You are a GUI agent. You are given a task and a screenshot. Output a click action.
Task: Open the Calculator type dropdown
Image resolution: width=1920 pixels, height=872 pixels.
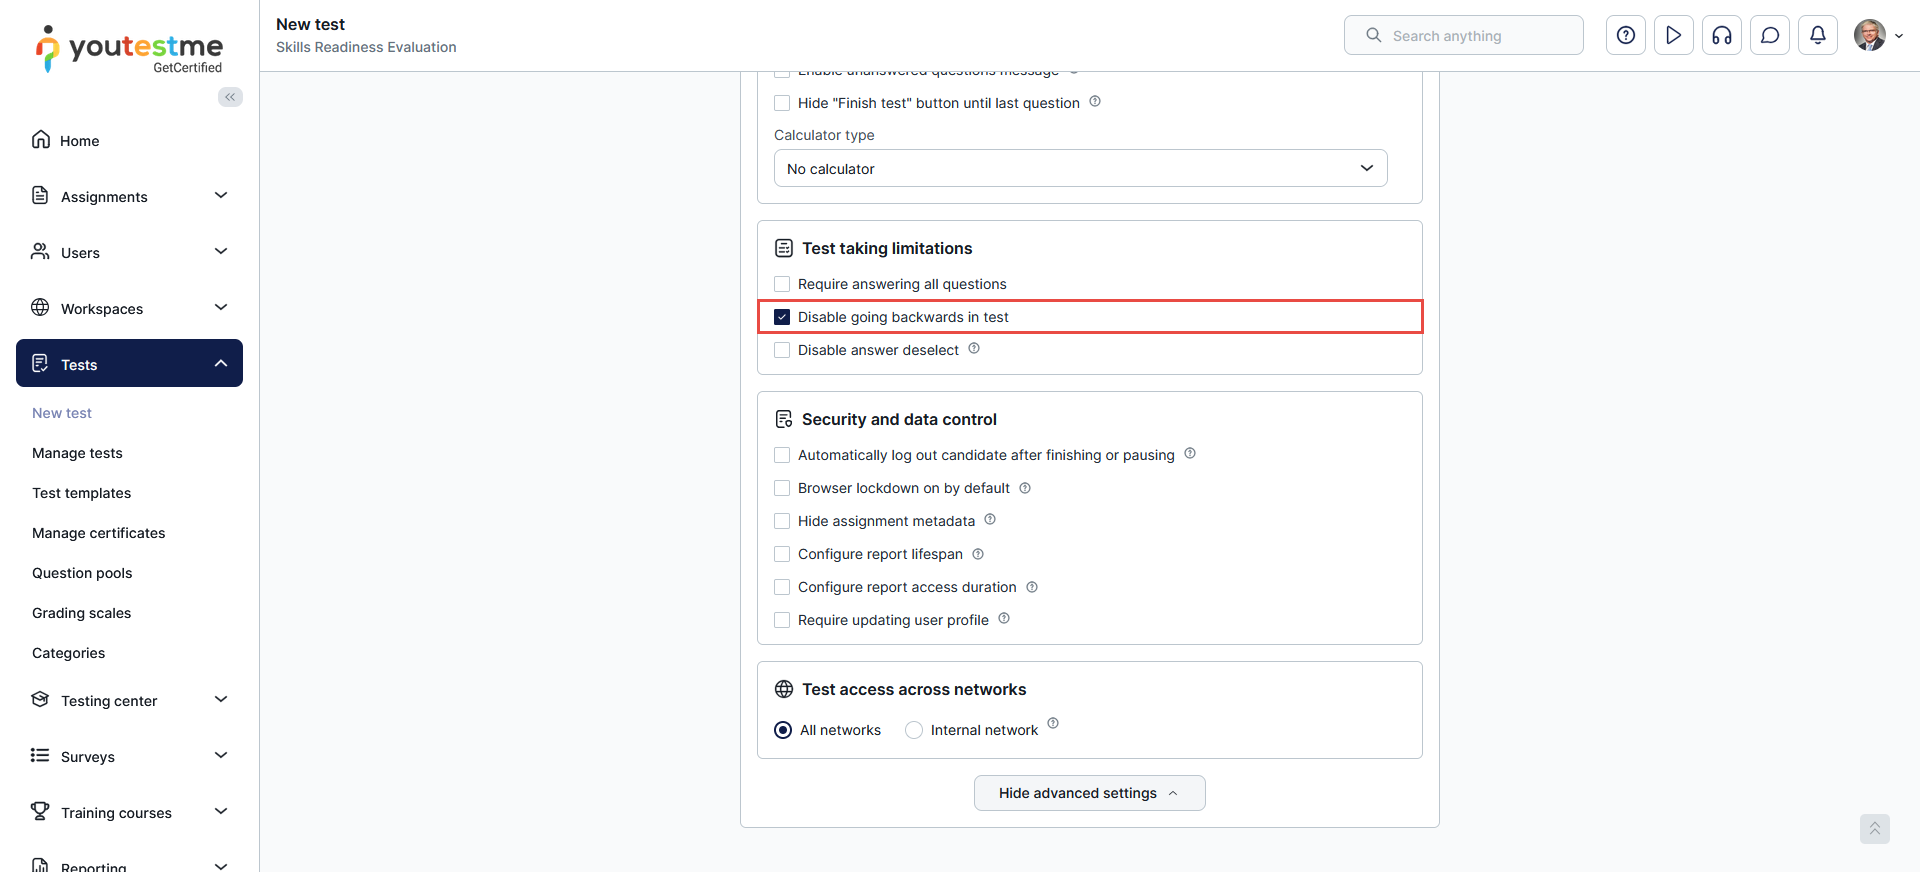tap(1080, 169)
